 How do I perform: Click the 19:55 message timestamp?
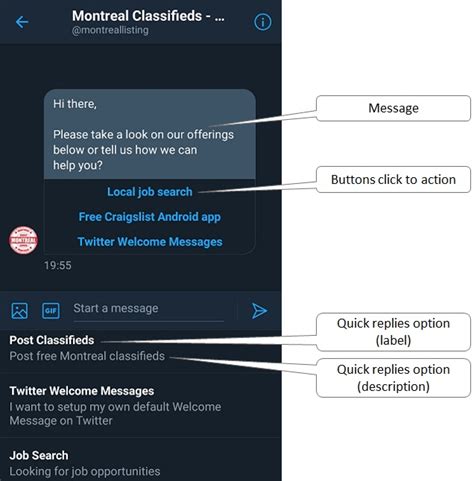pos(58,265)
